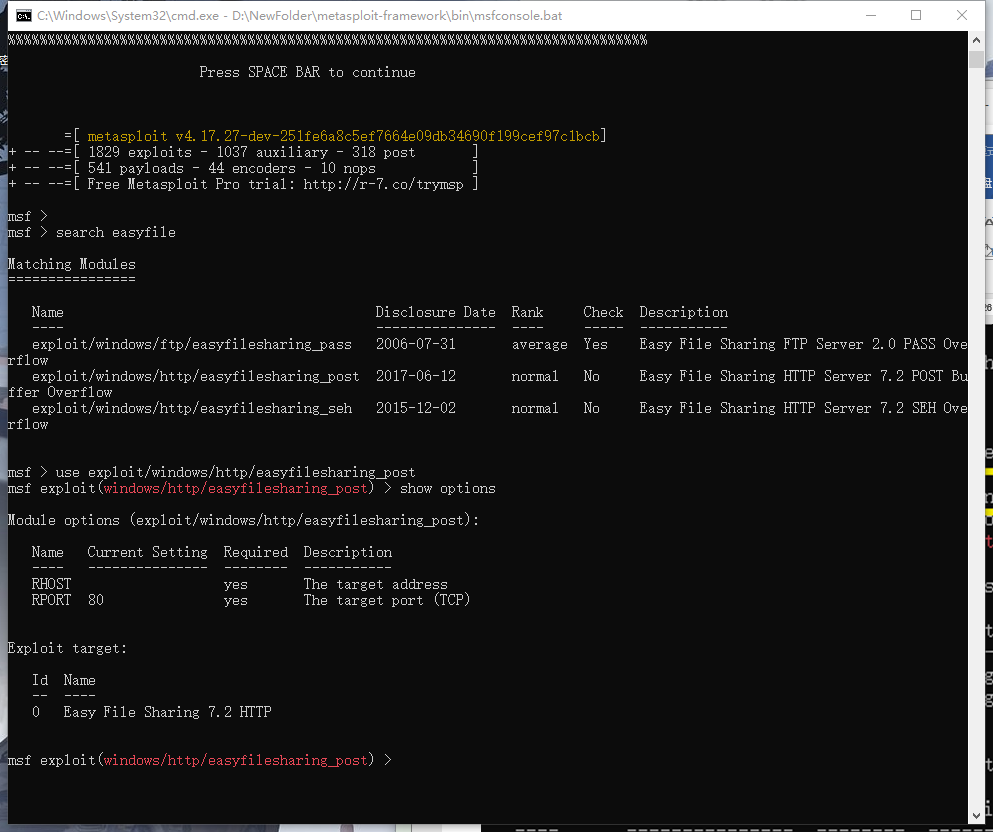
Task: Click the '541 payloads' count line
Action: point(231,168)
